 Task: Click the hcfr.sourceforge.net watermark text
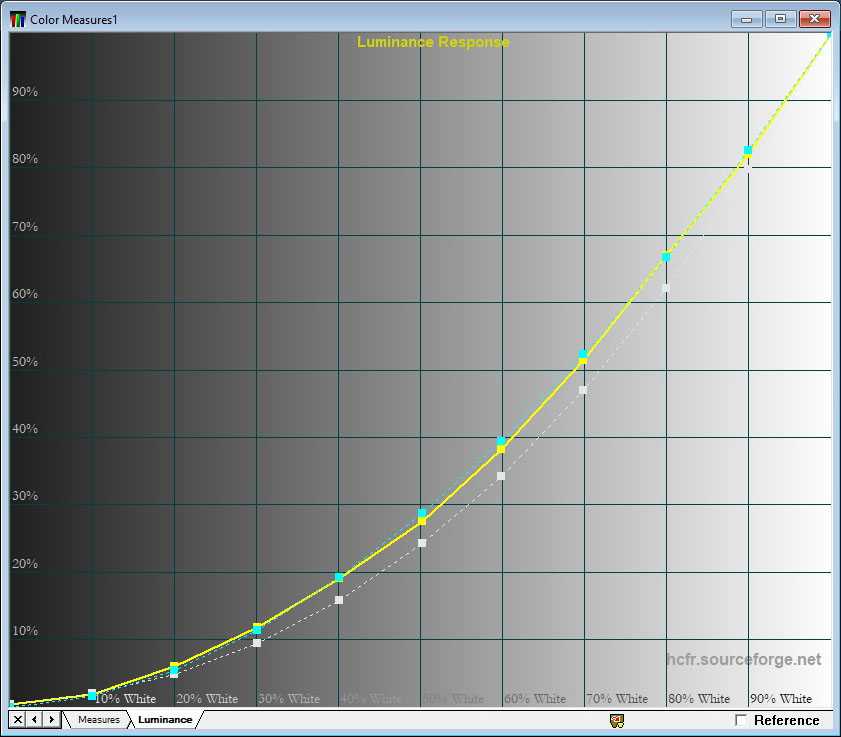(743, 660)
